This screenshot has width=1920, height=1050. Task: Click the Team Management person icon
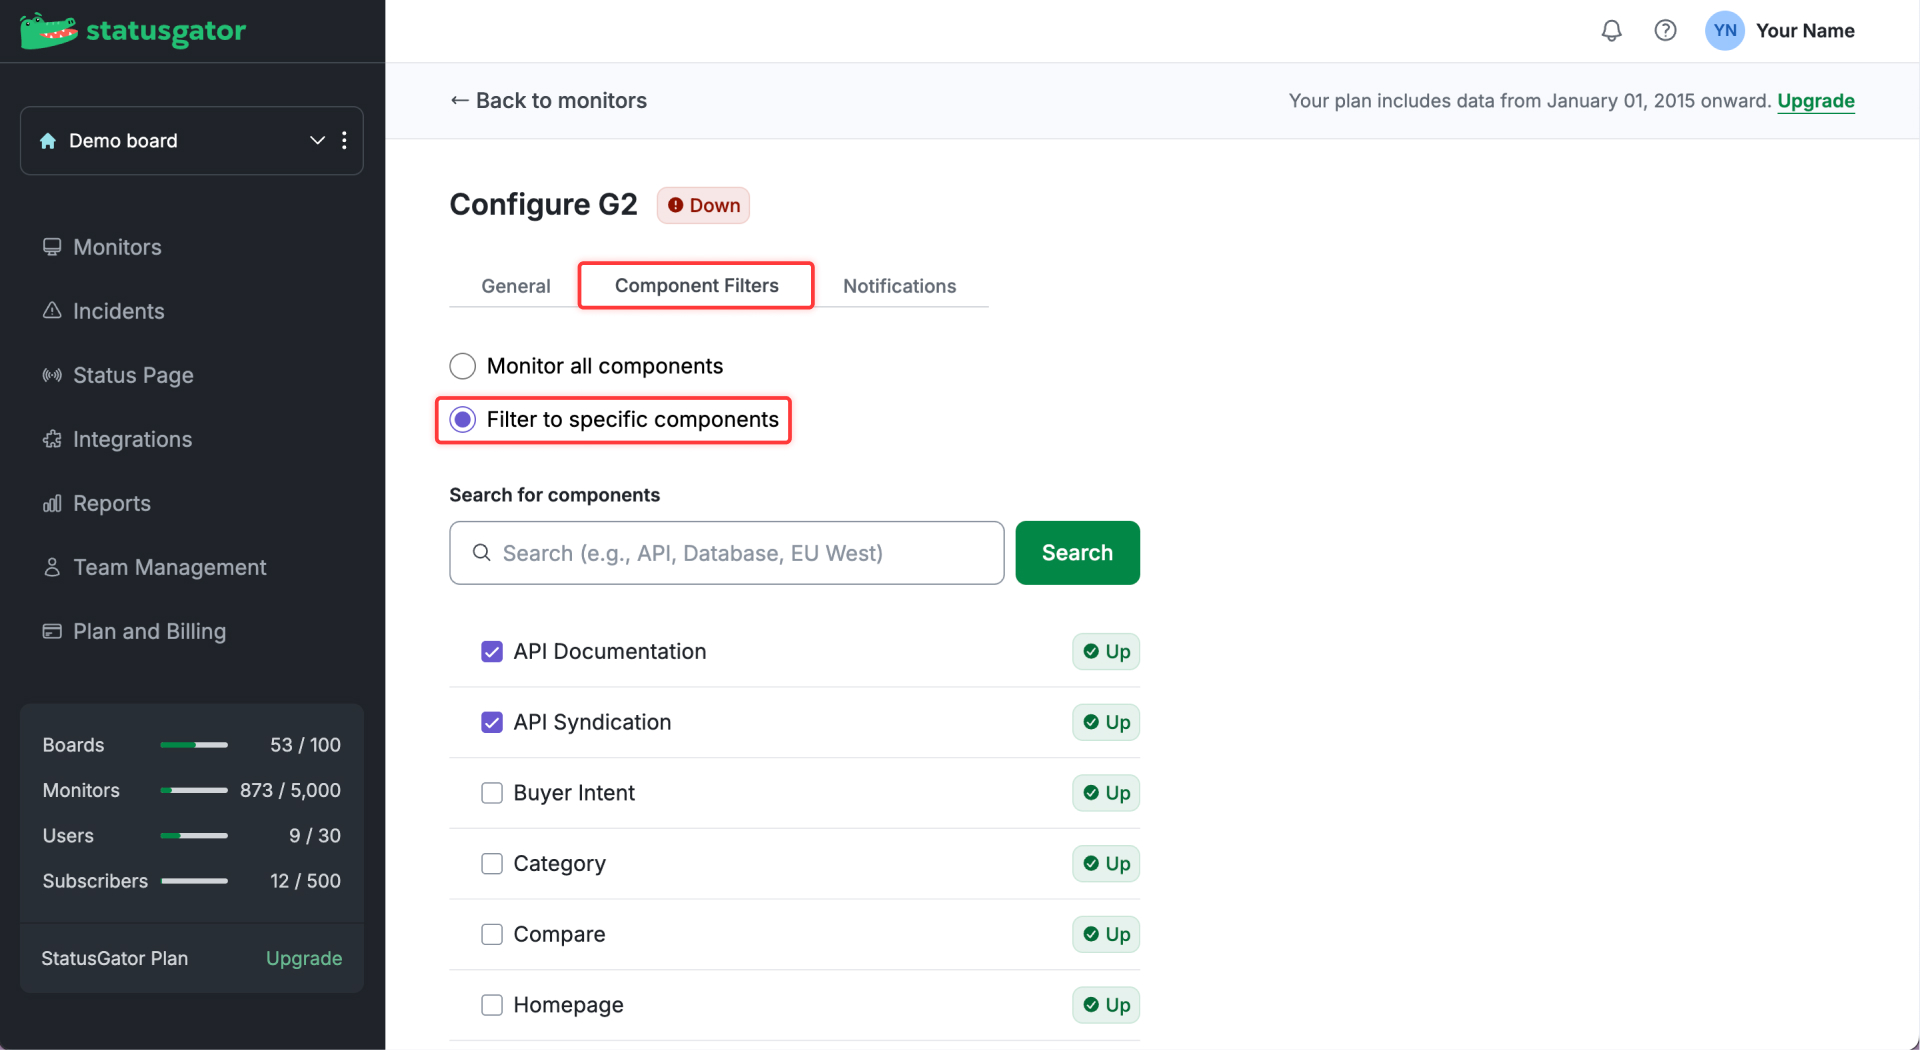(x=52, y=567)
